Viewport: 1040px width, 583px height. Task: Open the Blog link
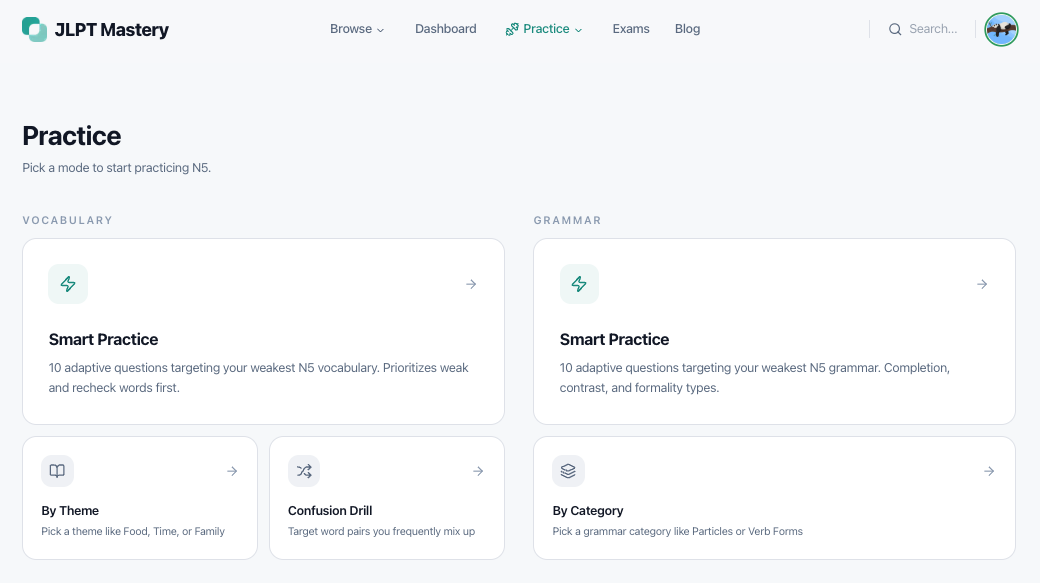pos(688,29)
